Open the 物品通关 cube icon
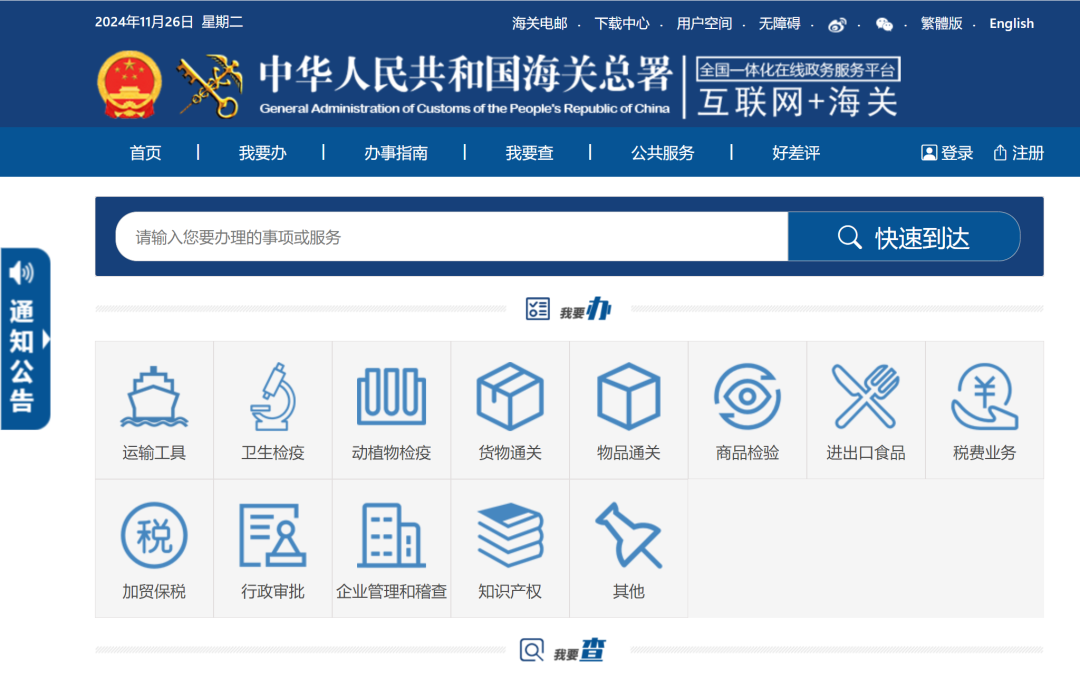1080x677 pixels. click(x=628, y=397)
